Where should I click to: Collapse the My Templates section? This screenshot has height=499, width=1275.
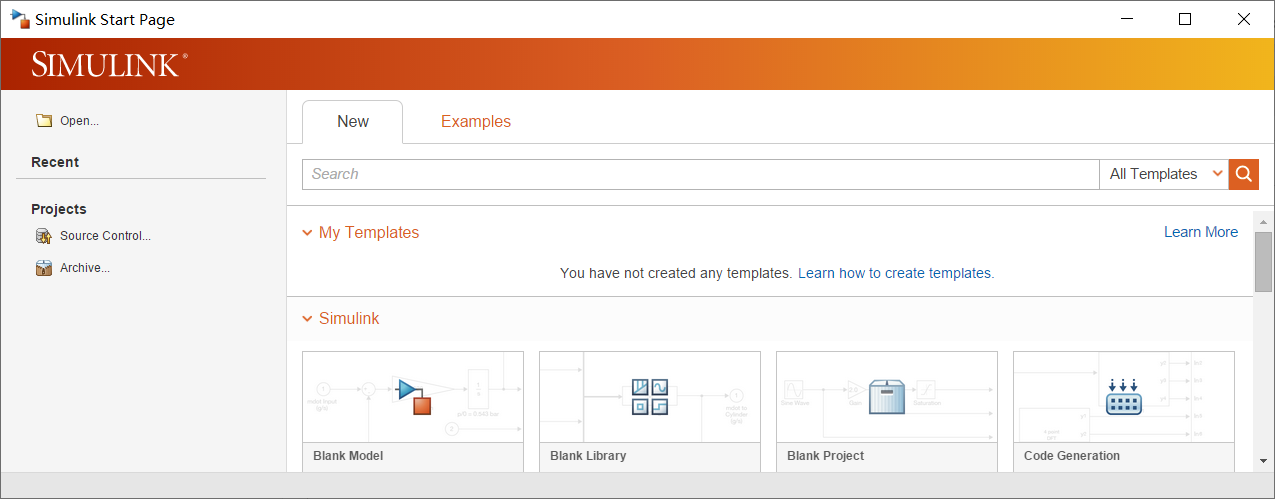tap(307, 233)
